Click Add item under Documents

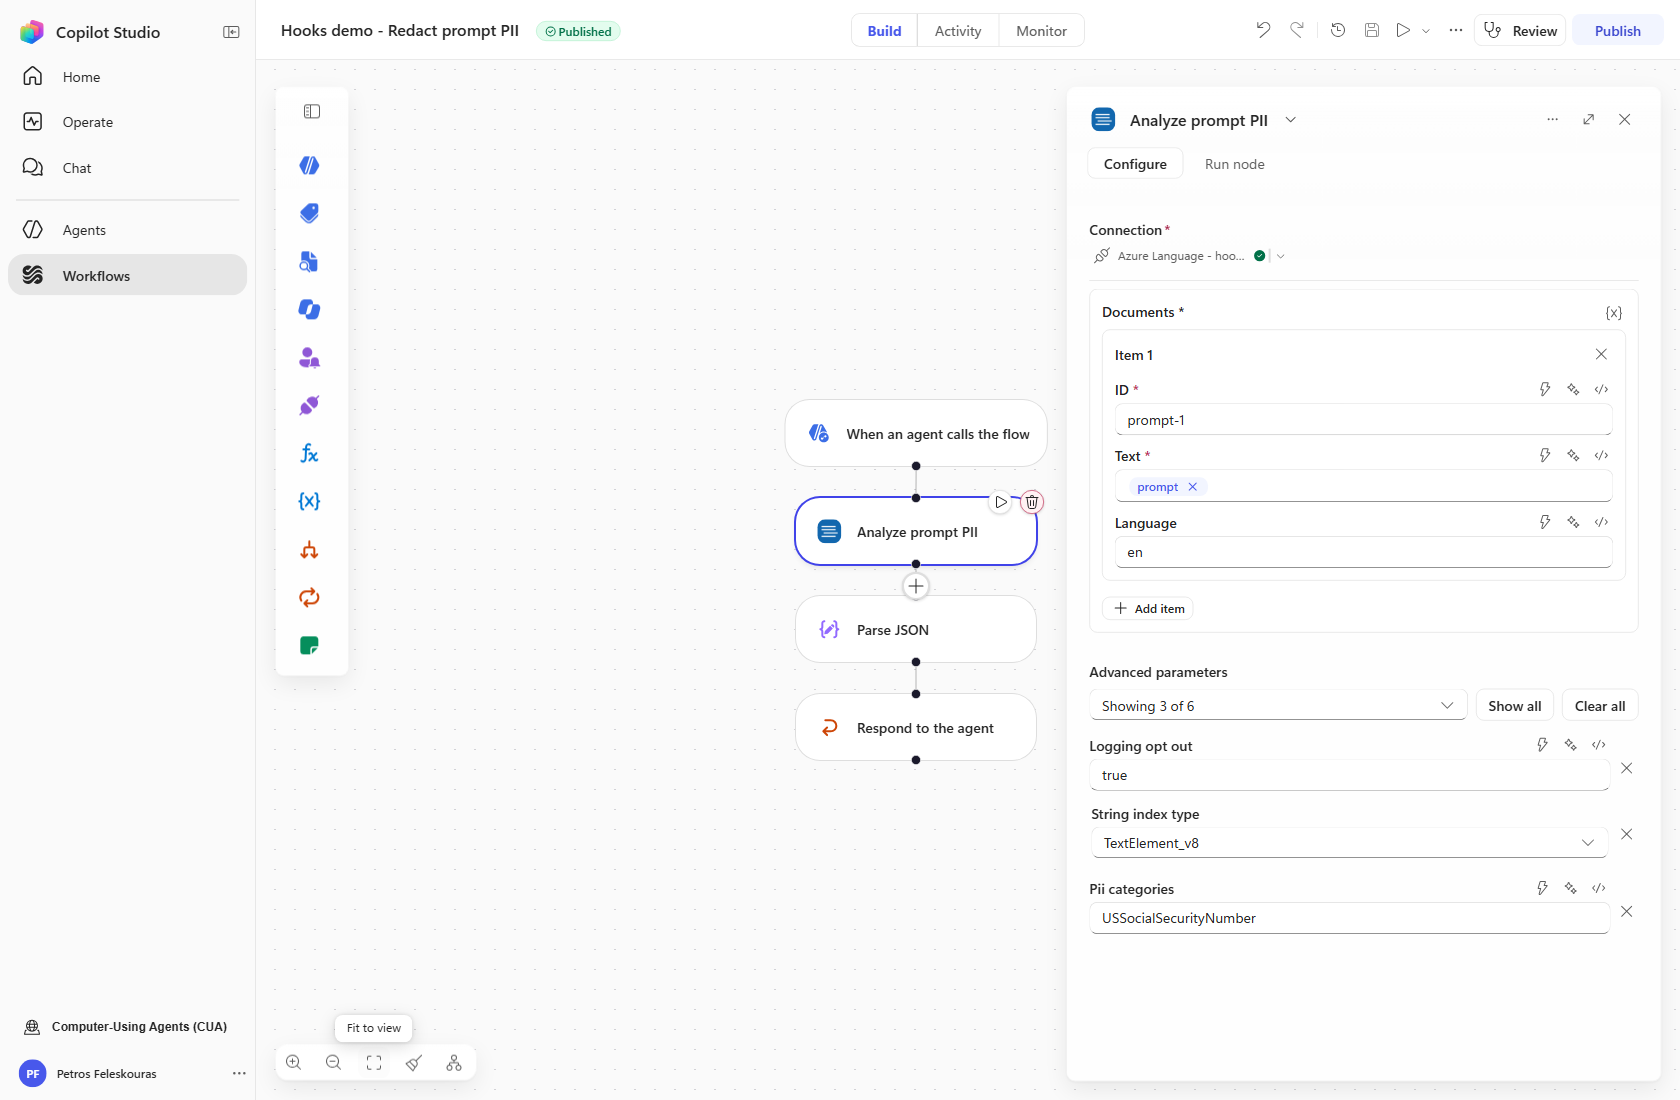(x=1148, y=608)
